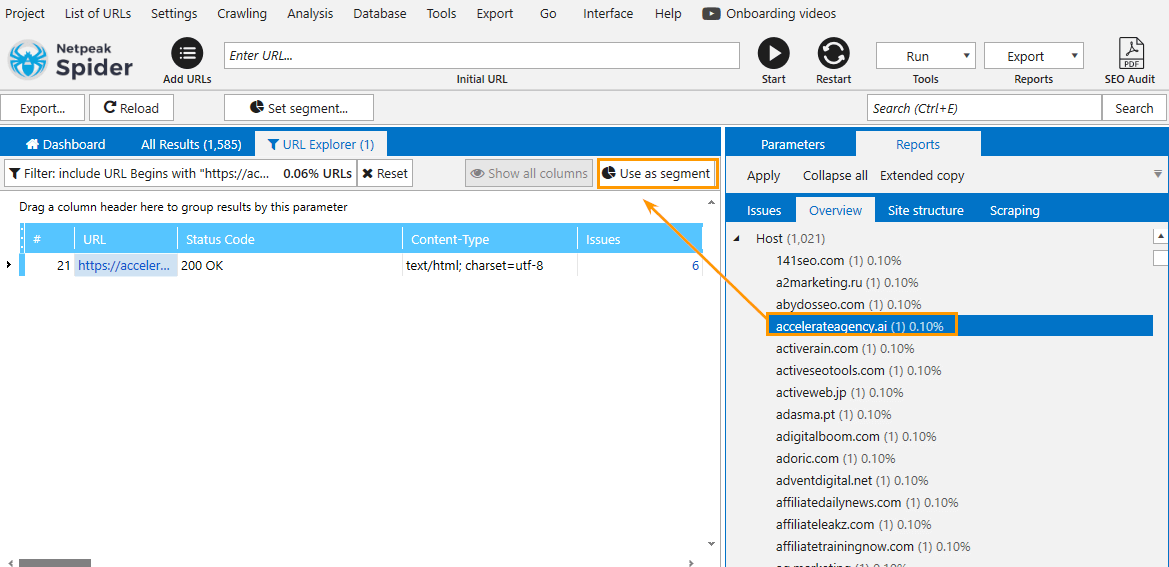
Task: Click the Export... button
Action: coord(42,108)
